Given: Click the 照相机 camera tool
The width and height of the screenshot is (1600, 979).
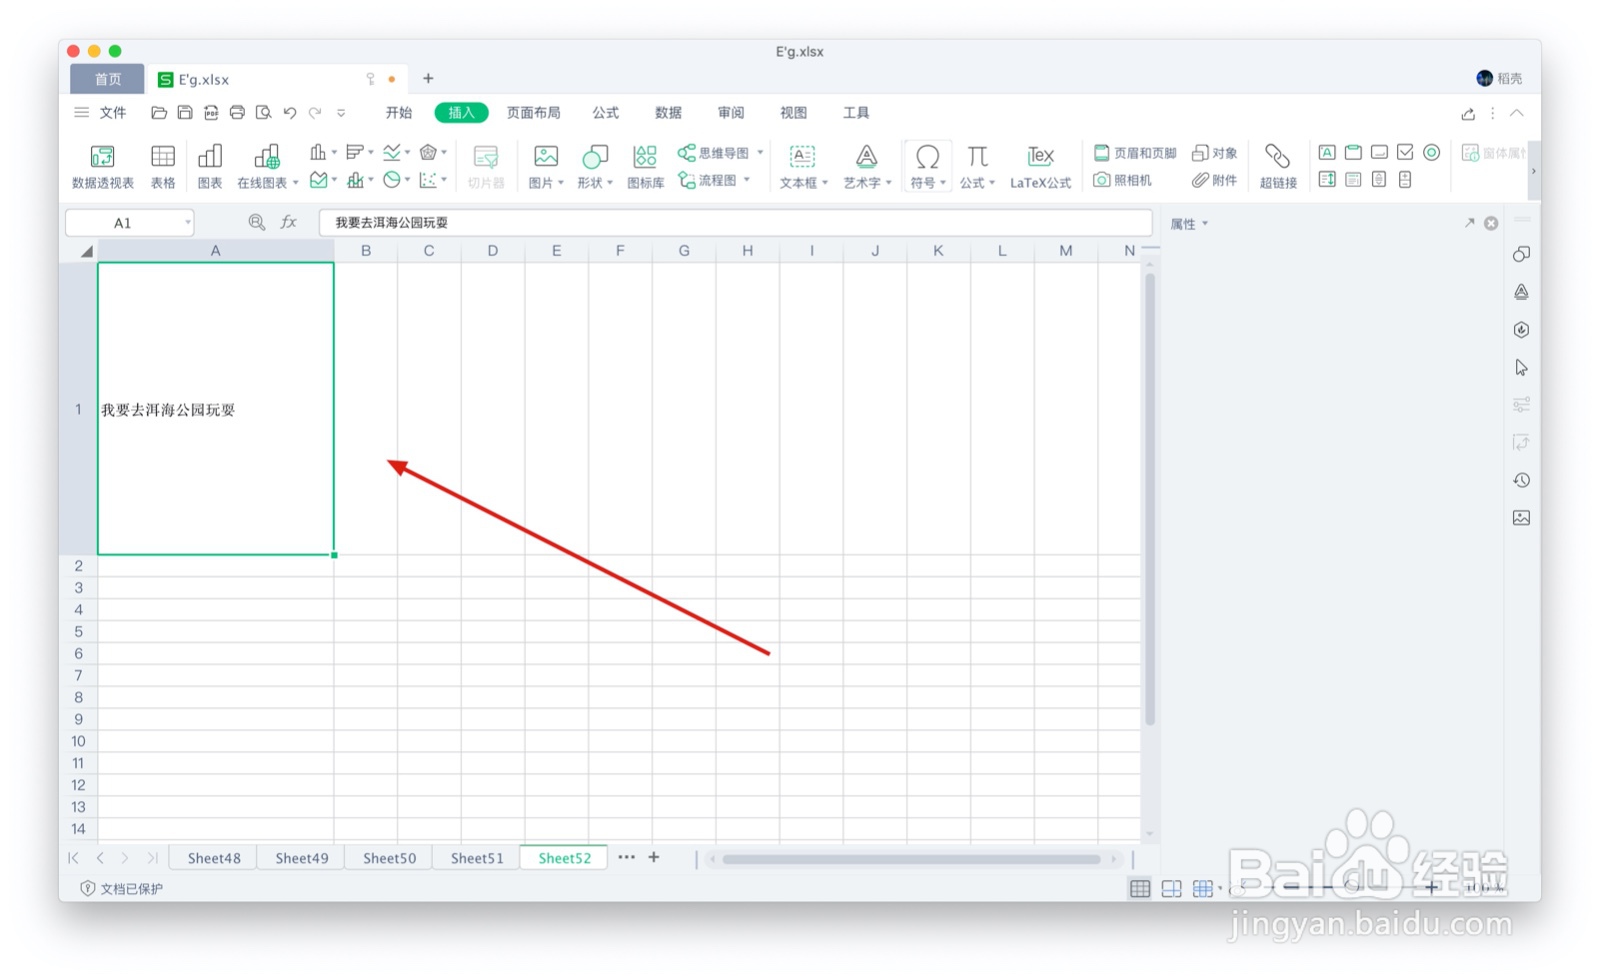Looking at the screenshot, I should tap(1122, 180).
